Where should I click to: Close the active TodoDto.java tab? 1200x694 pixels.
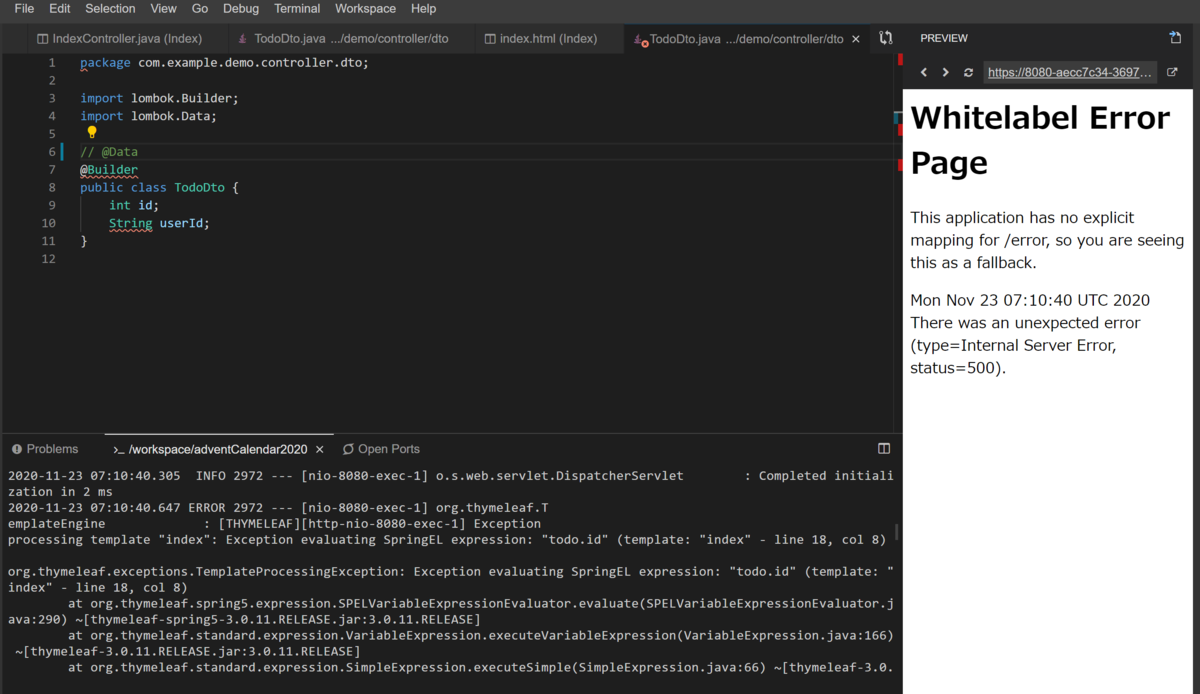858,40
